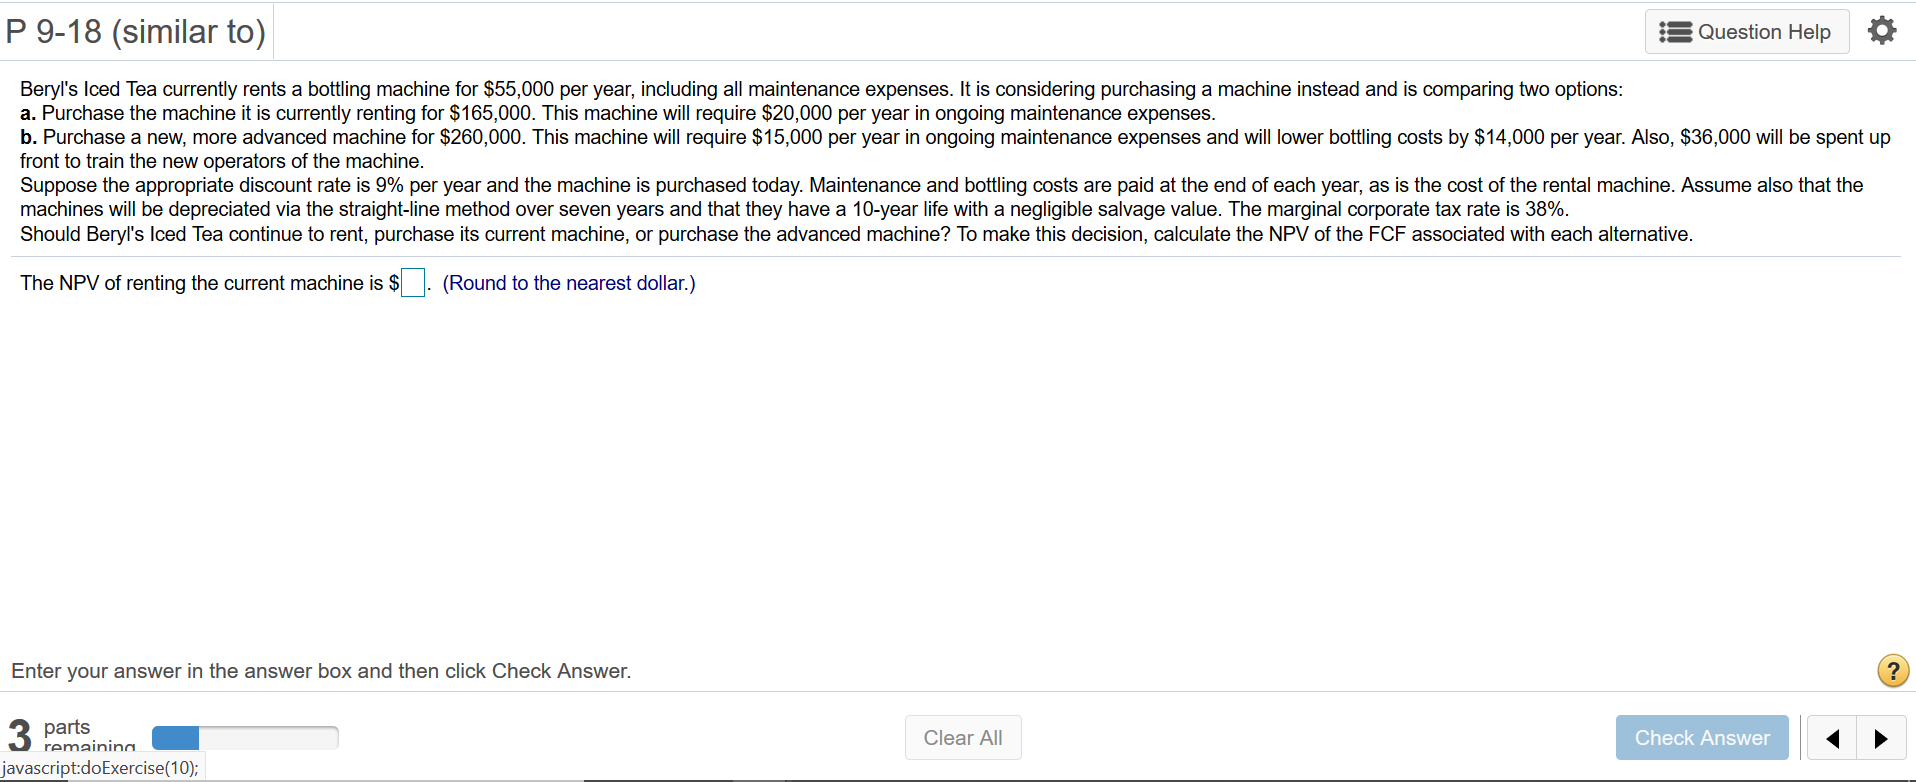
Task: Click the Check Answer button
Action: coord(1702,738)
